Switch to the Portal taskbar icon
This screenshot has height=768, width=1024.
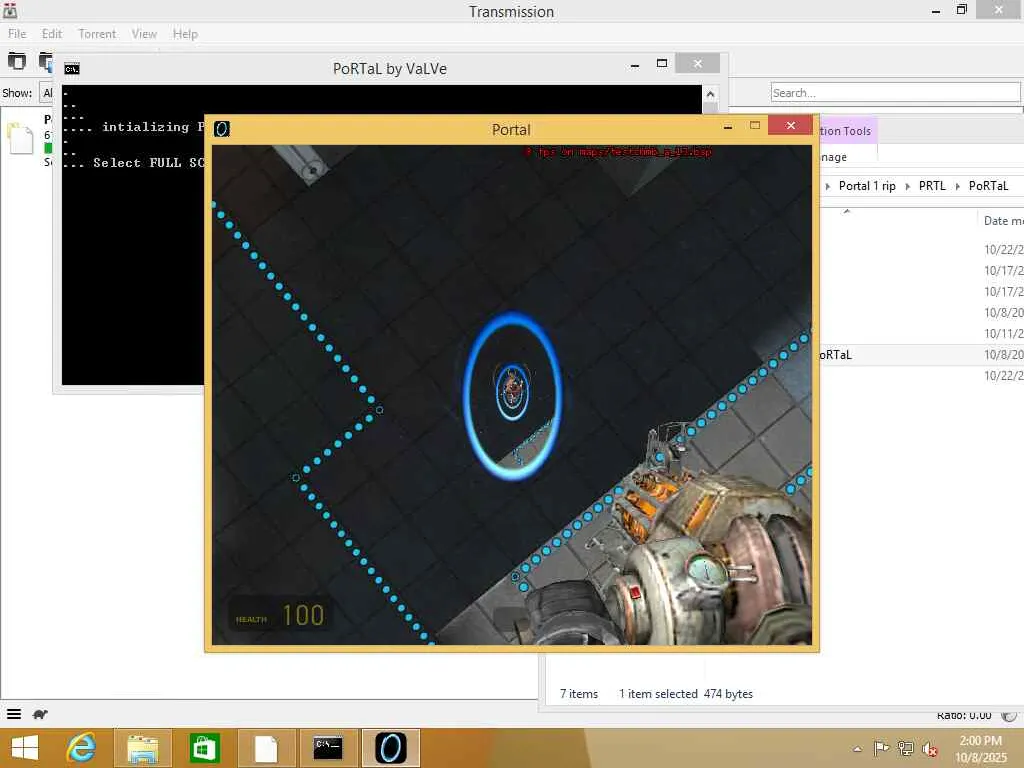click(391, 748)
